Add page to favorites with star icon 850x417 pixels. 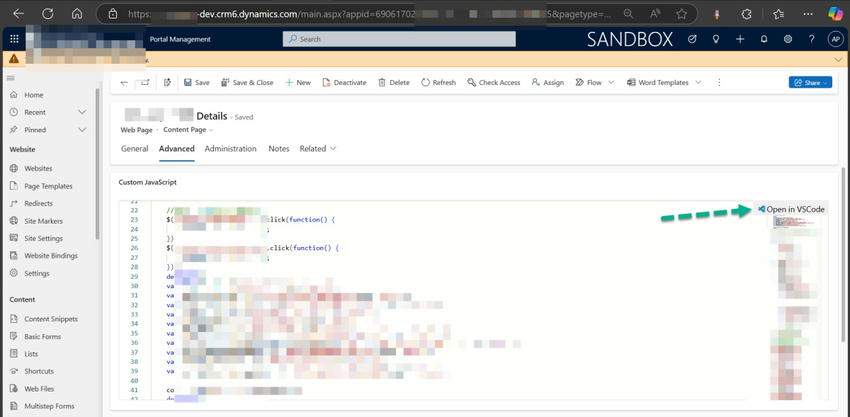[682, 14]
